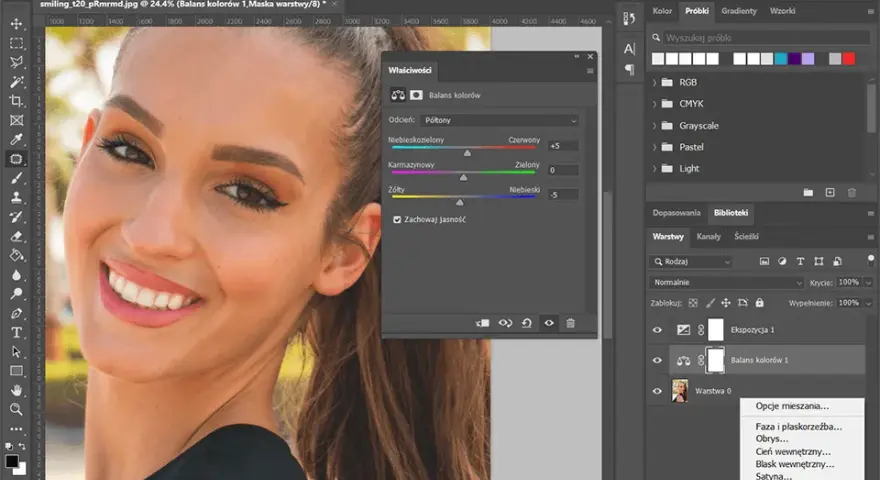Select the Zoom tool
The width and height of the screenshot is (880, 480).
16,409
